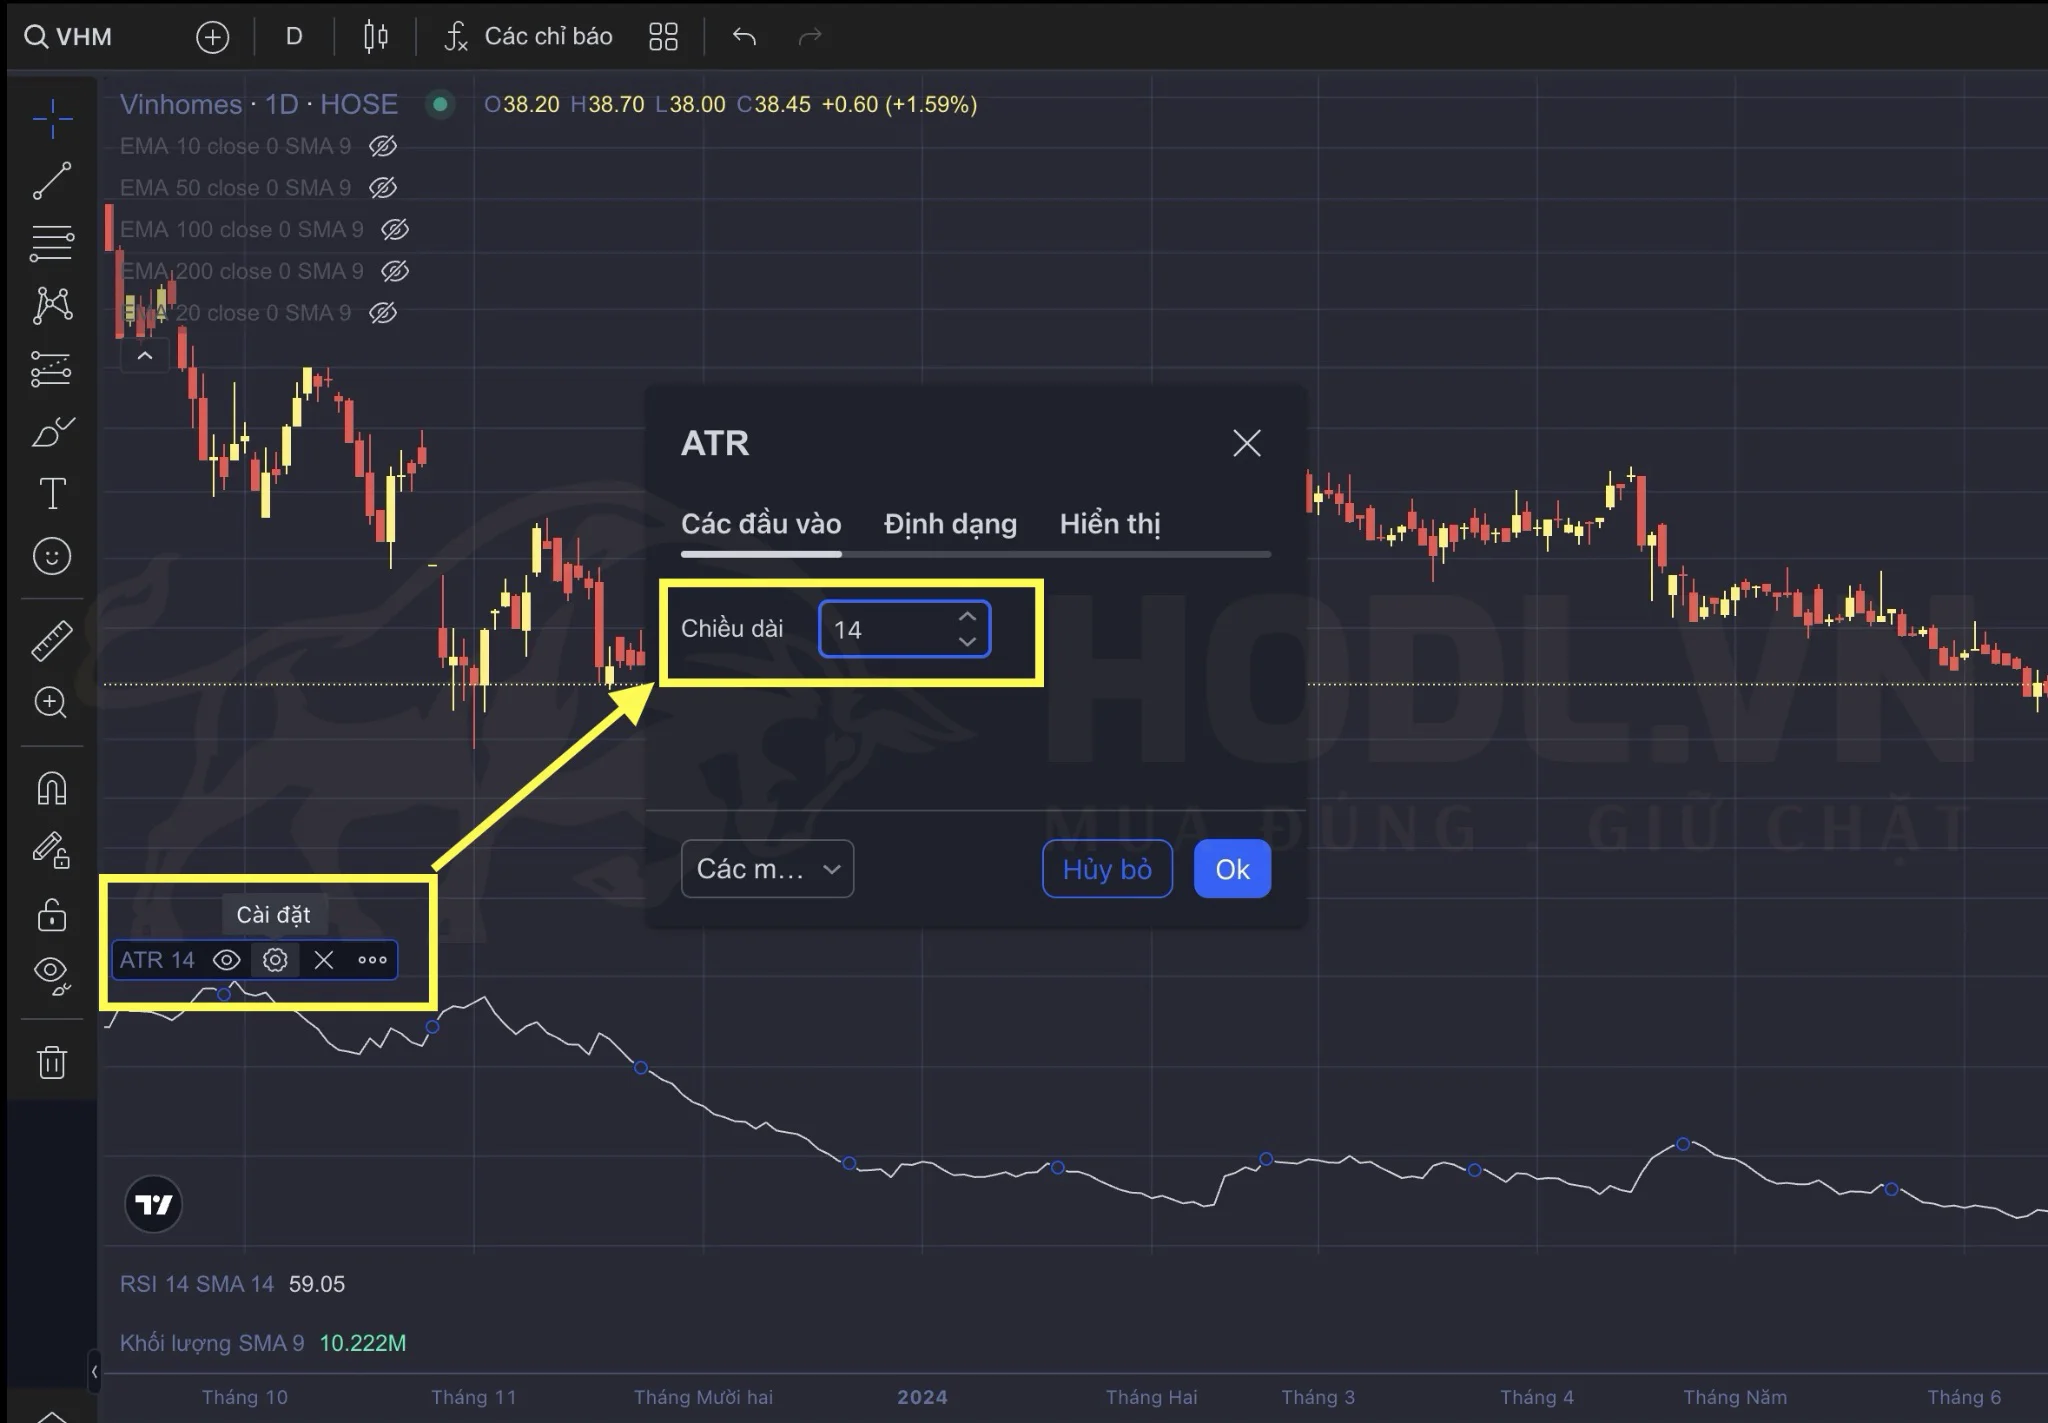Switch to the Định dạng tab
2048x1423 pixels.
pos(950,524)
